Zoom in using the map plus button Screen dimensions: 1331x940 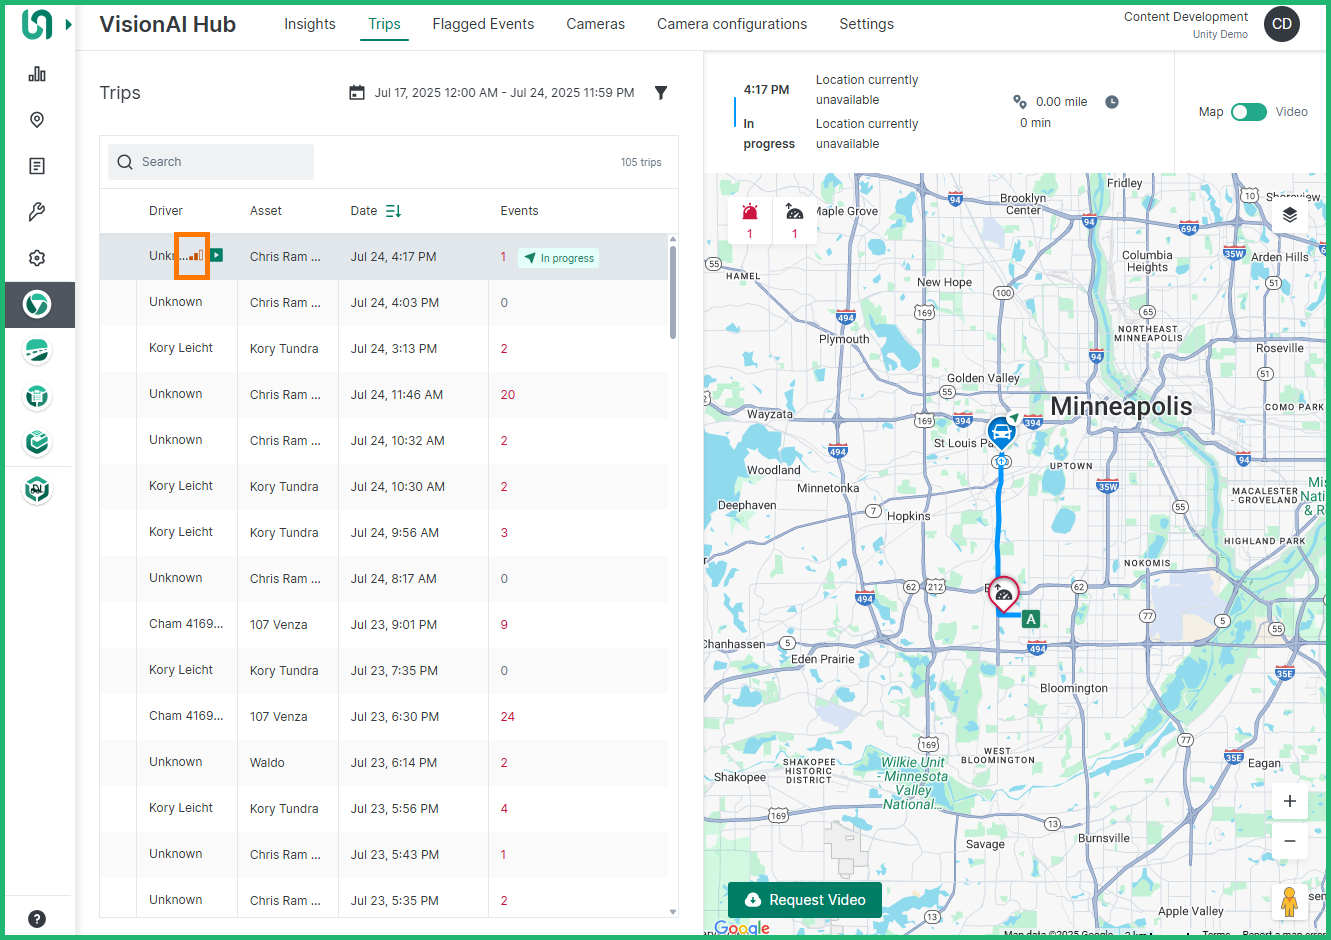point(1289,801)
